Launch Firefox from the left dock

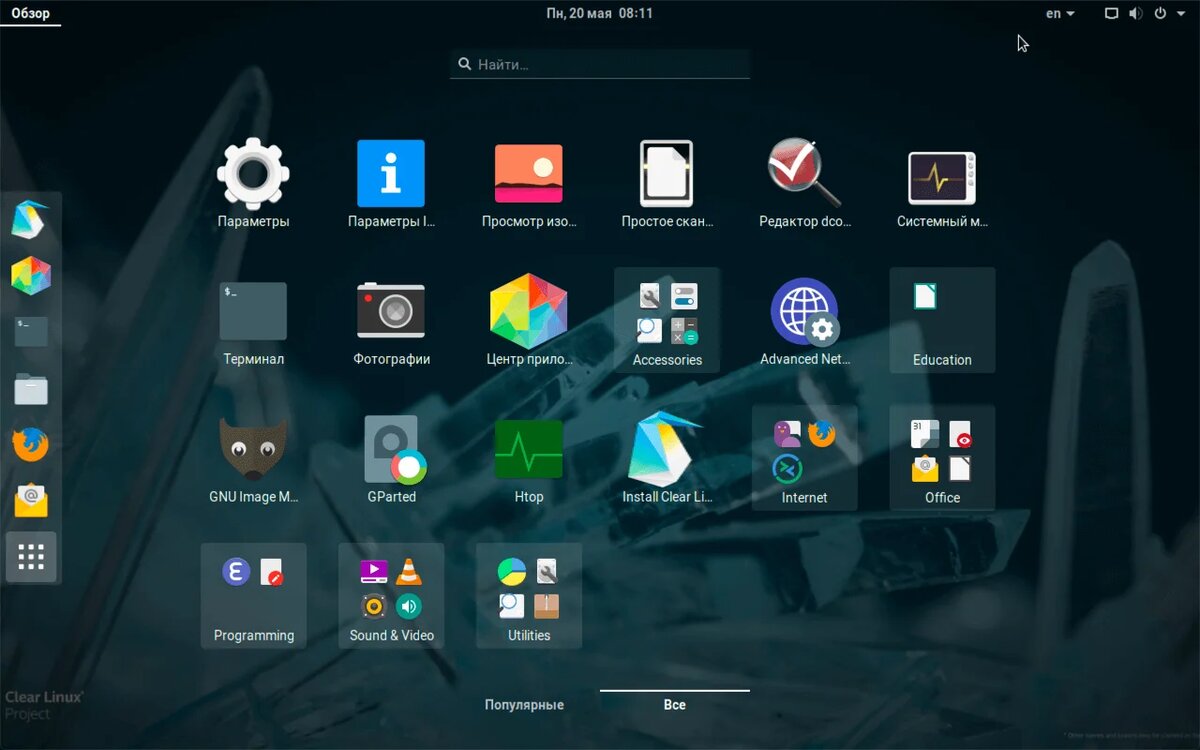(31, 445)
